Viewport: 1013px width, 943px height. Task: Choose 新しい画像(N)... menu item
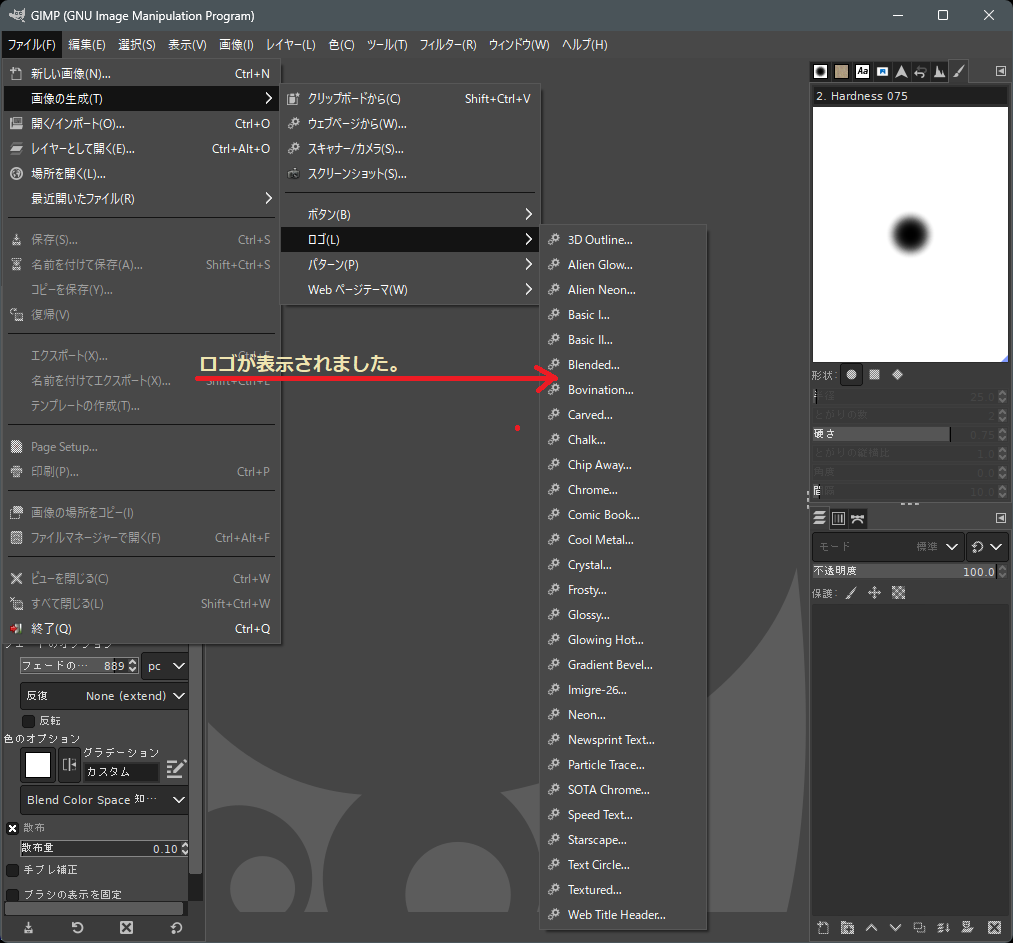tap(142, 74)
